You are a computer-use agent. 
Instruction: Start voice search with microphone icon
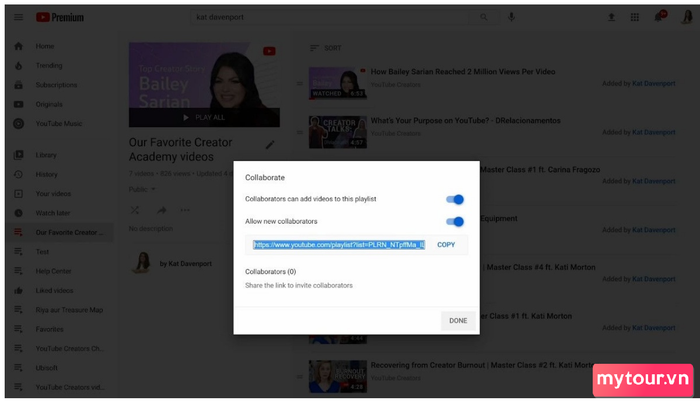coord(512,17)
